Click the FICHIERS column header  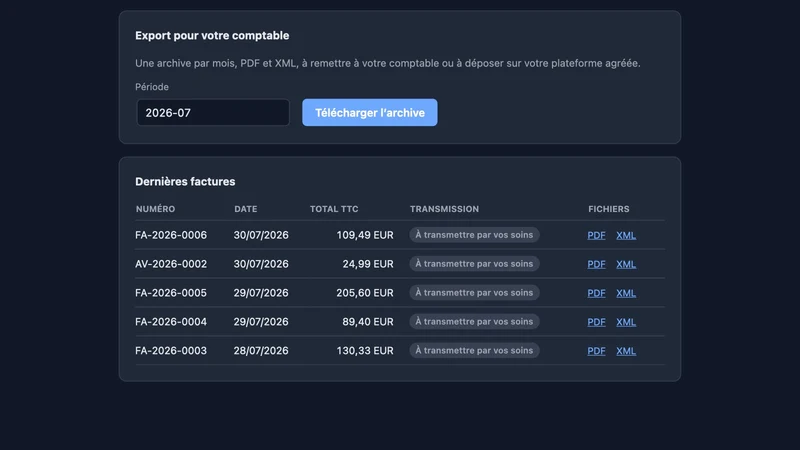609,209
